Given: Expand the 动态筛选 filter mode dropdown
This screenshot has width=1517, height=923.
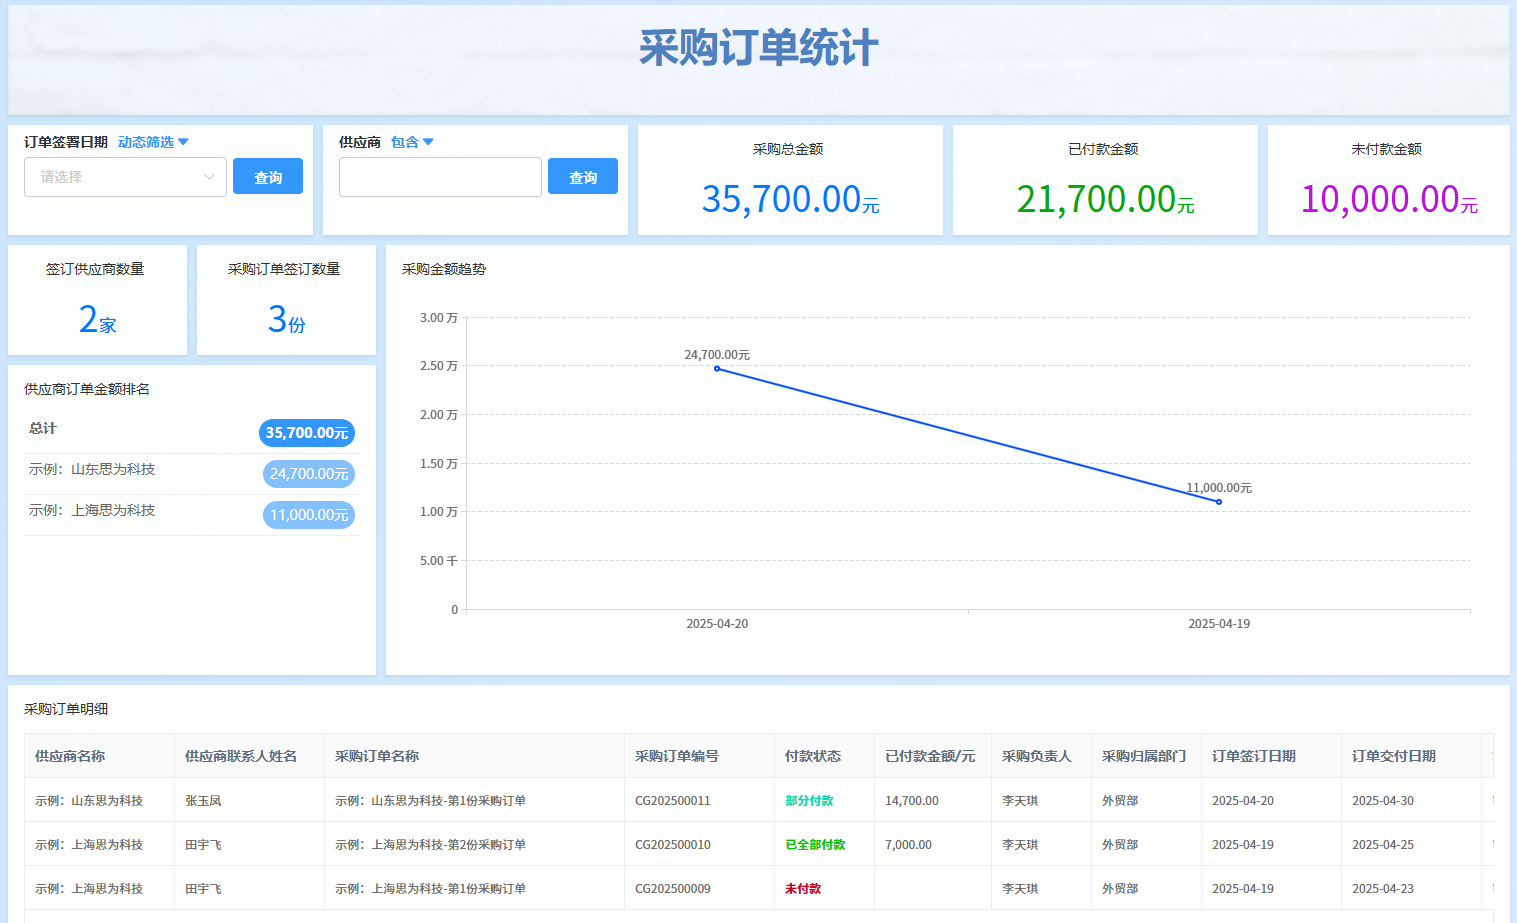Looking at the screenshot, I should pyautogui.click(x=153, y=142).
